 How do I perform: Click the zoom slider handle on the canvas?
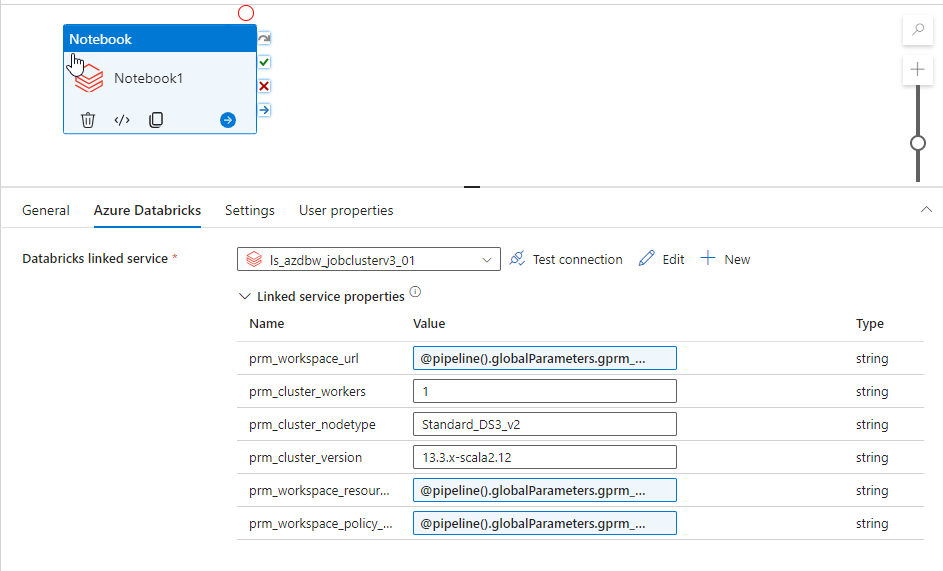point(918,143)
